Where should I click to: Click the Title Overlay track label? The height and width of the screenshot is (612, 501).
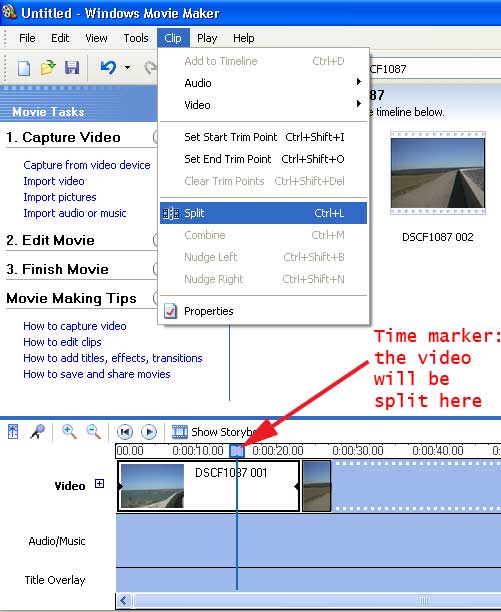55,580
